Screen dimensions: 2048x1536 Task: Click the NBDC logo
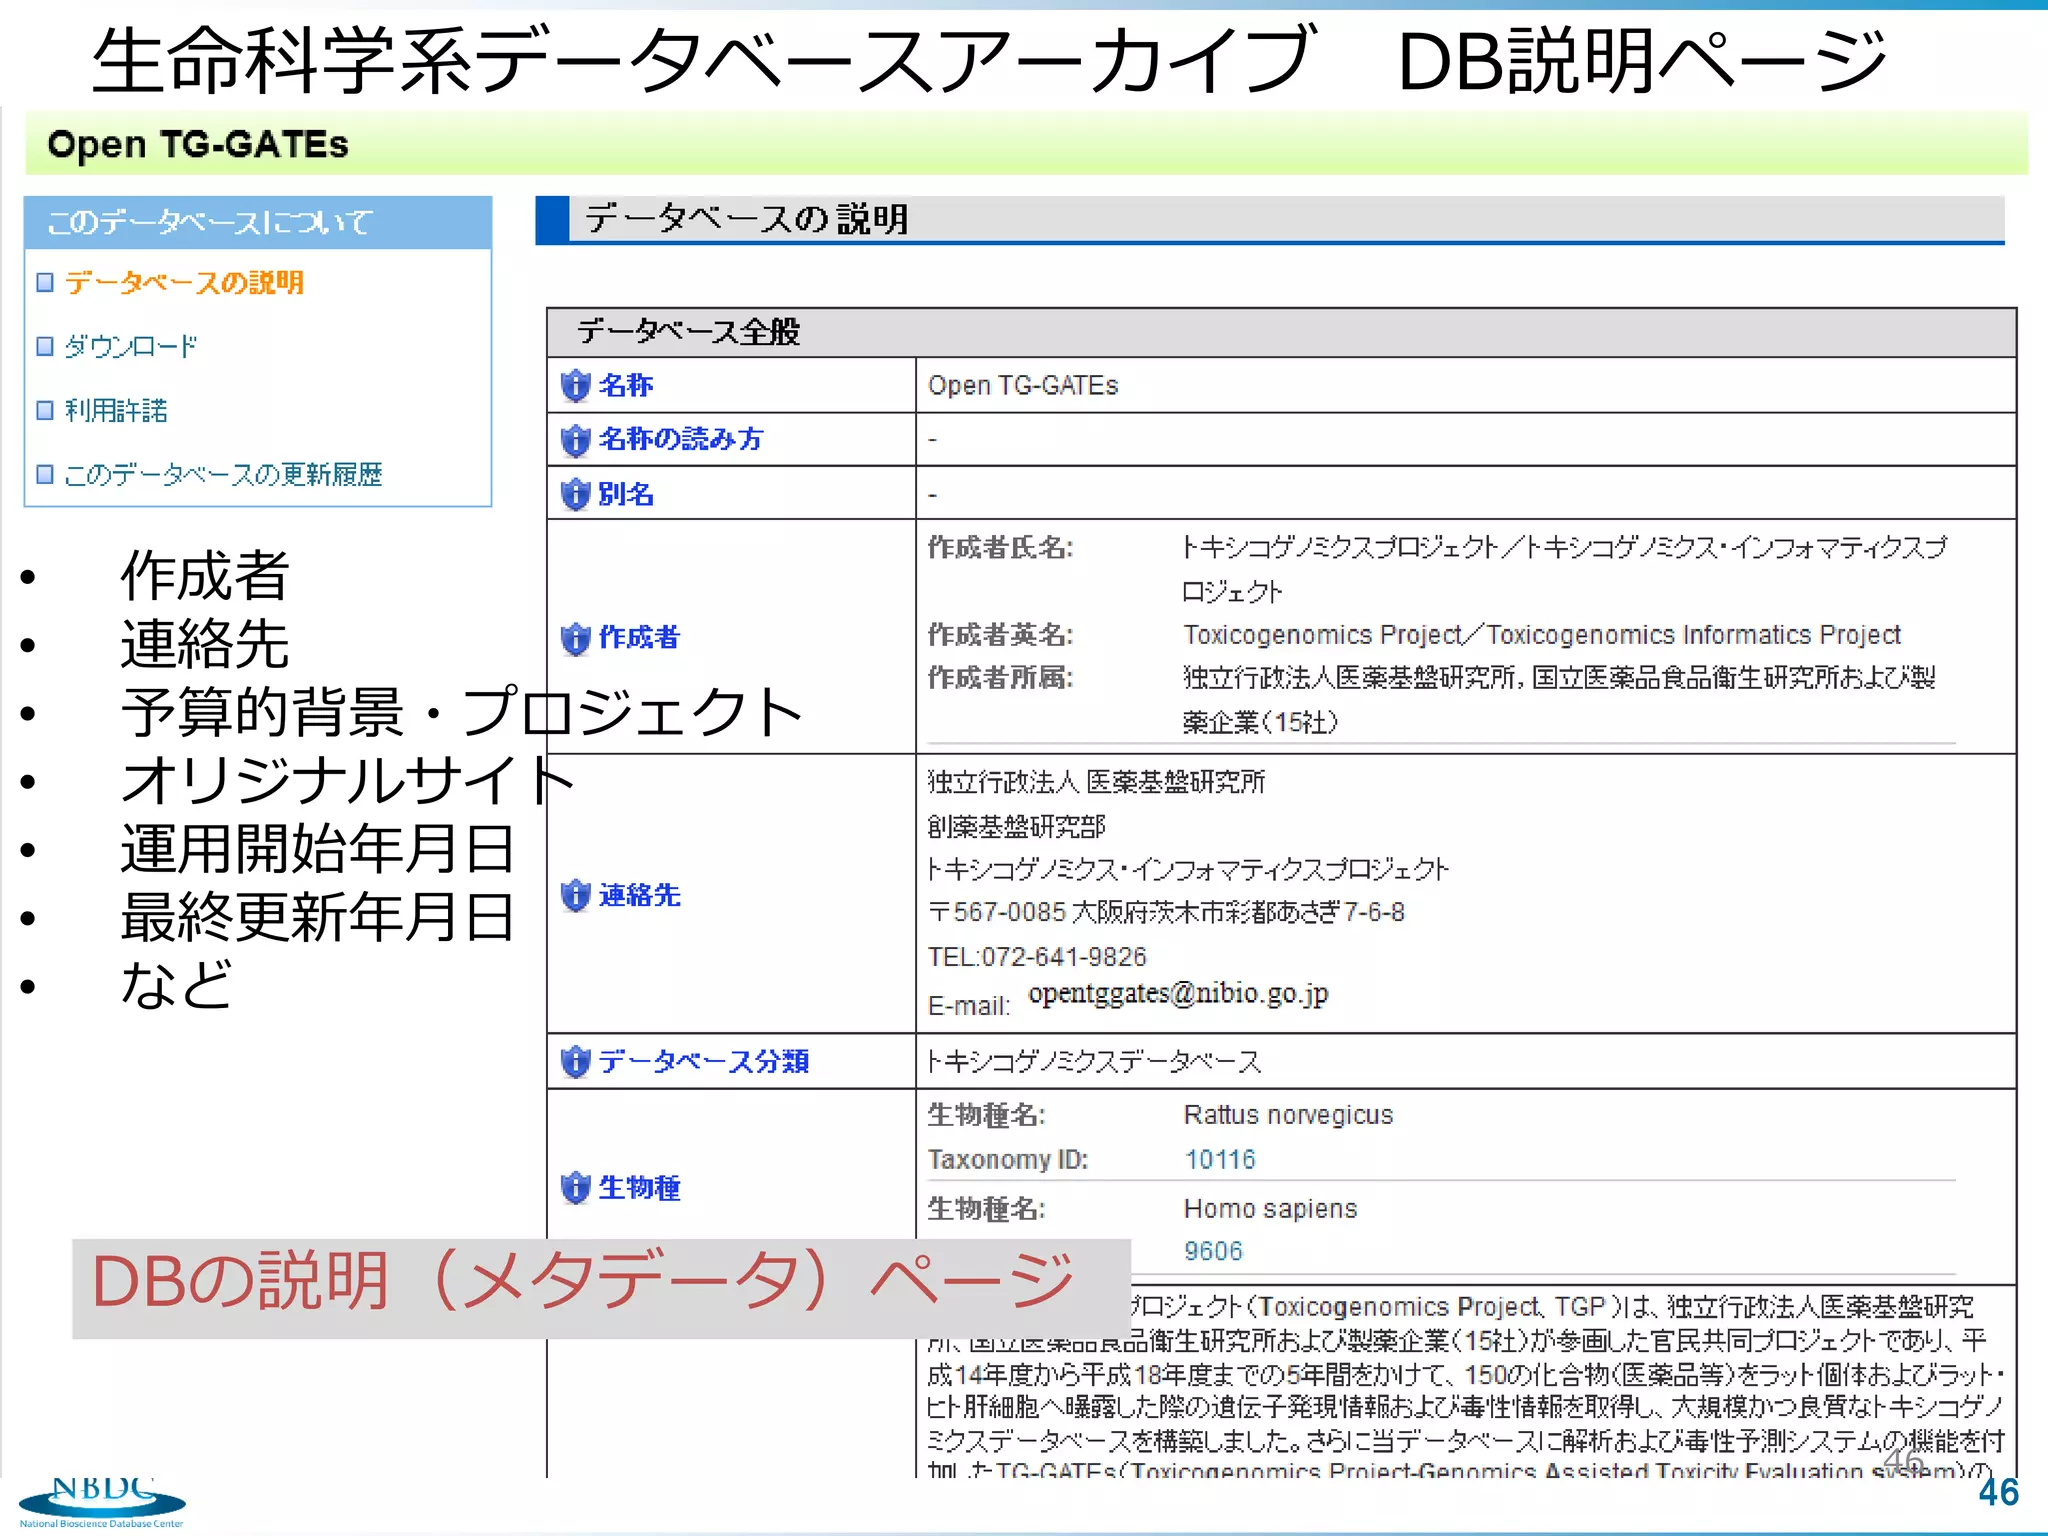coord(102,1502)
